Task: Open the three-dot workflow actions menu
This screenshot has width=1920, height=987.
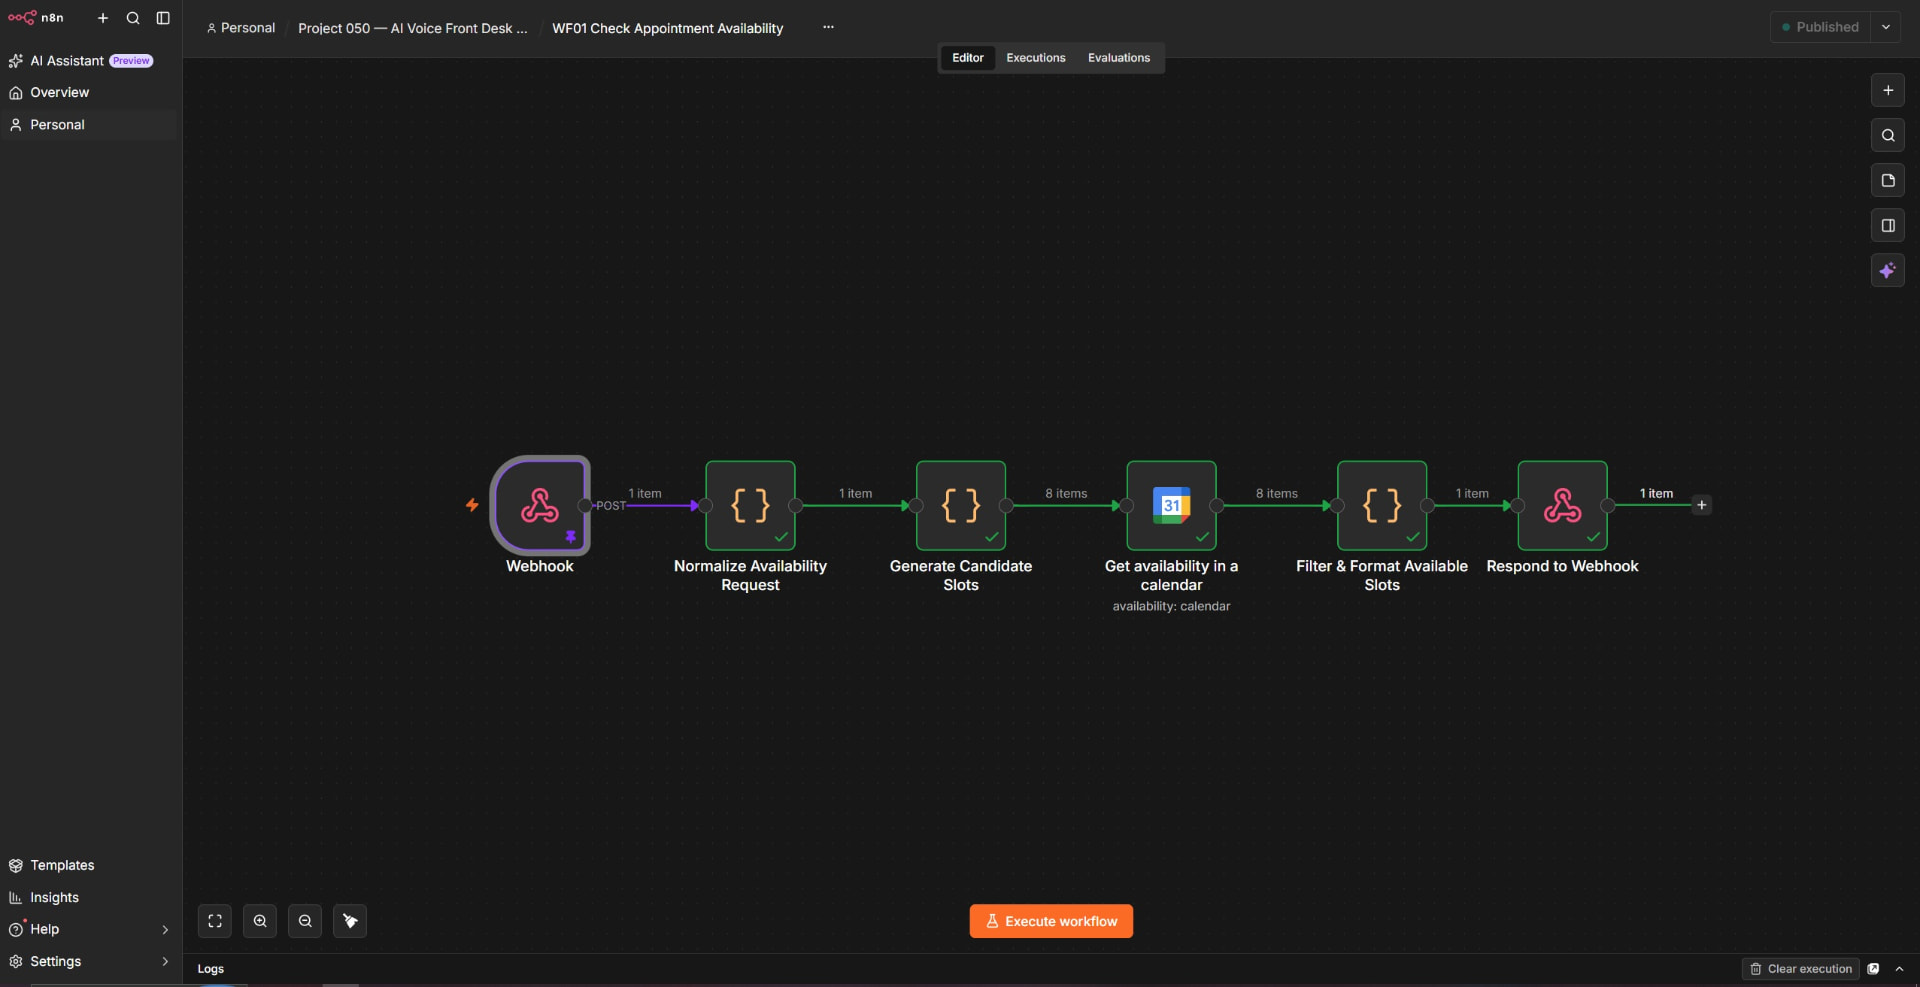Action: 828,27
